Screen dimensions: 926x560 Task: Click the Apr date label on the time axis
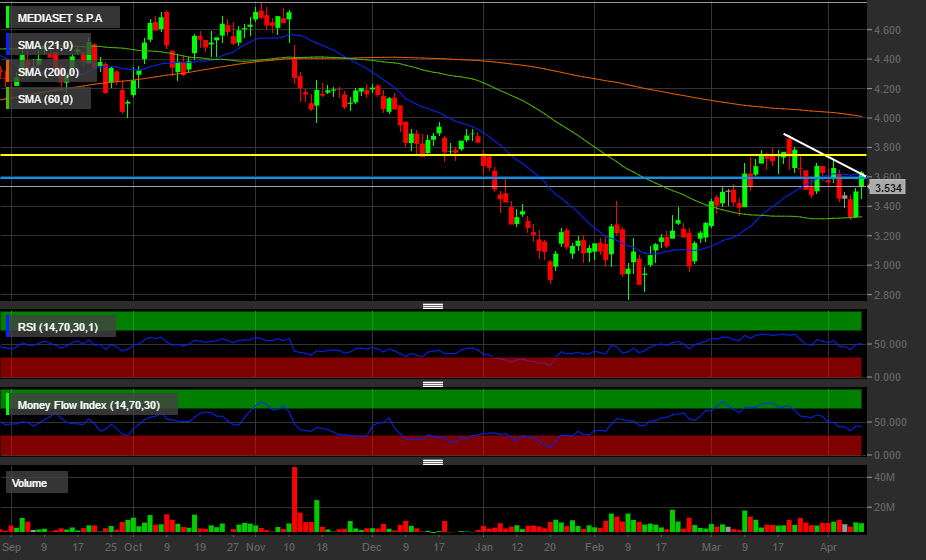coord(828,547)
